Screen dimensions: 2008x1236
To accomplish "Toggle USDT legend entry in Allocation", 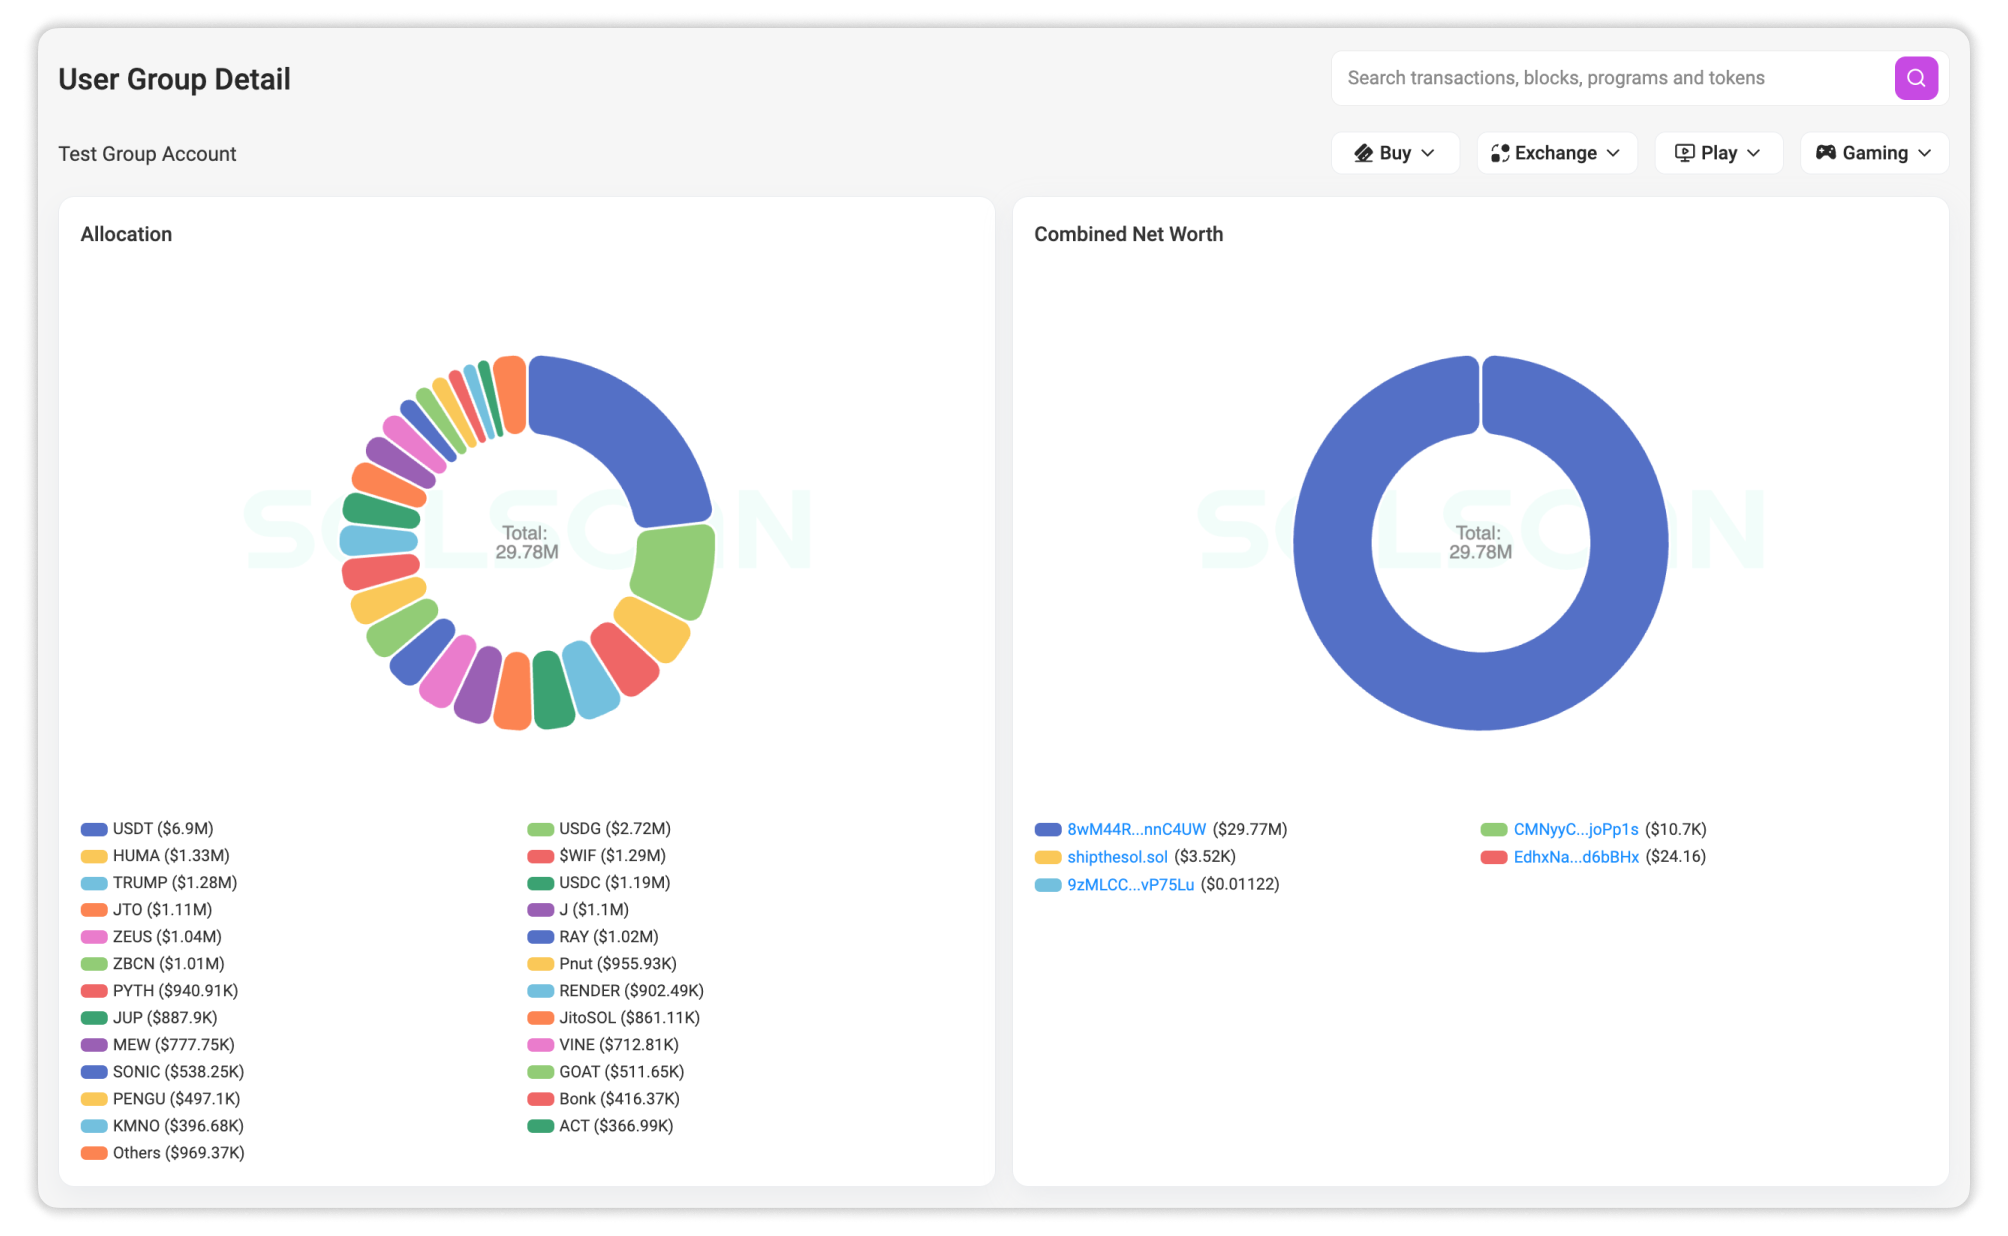I will point(162,829).
